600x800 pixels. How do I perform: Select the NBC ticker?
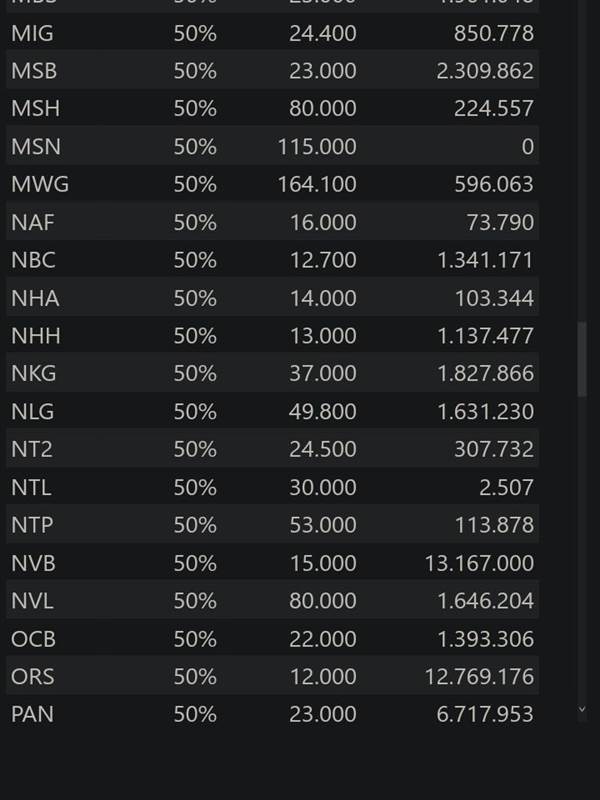pos(33,260)
